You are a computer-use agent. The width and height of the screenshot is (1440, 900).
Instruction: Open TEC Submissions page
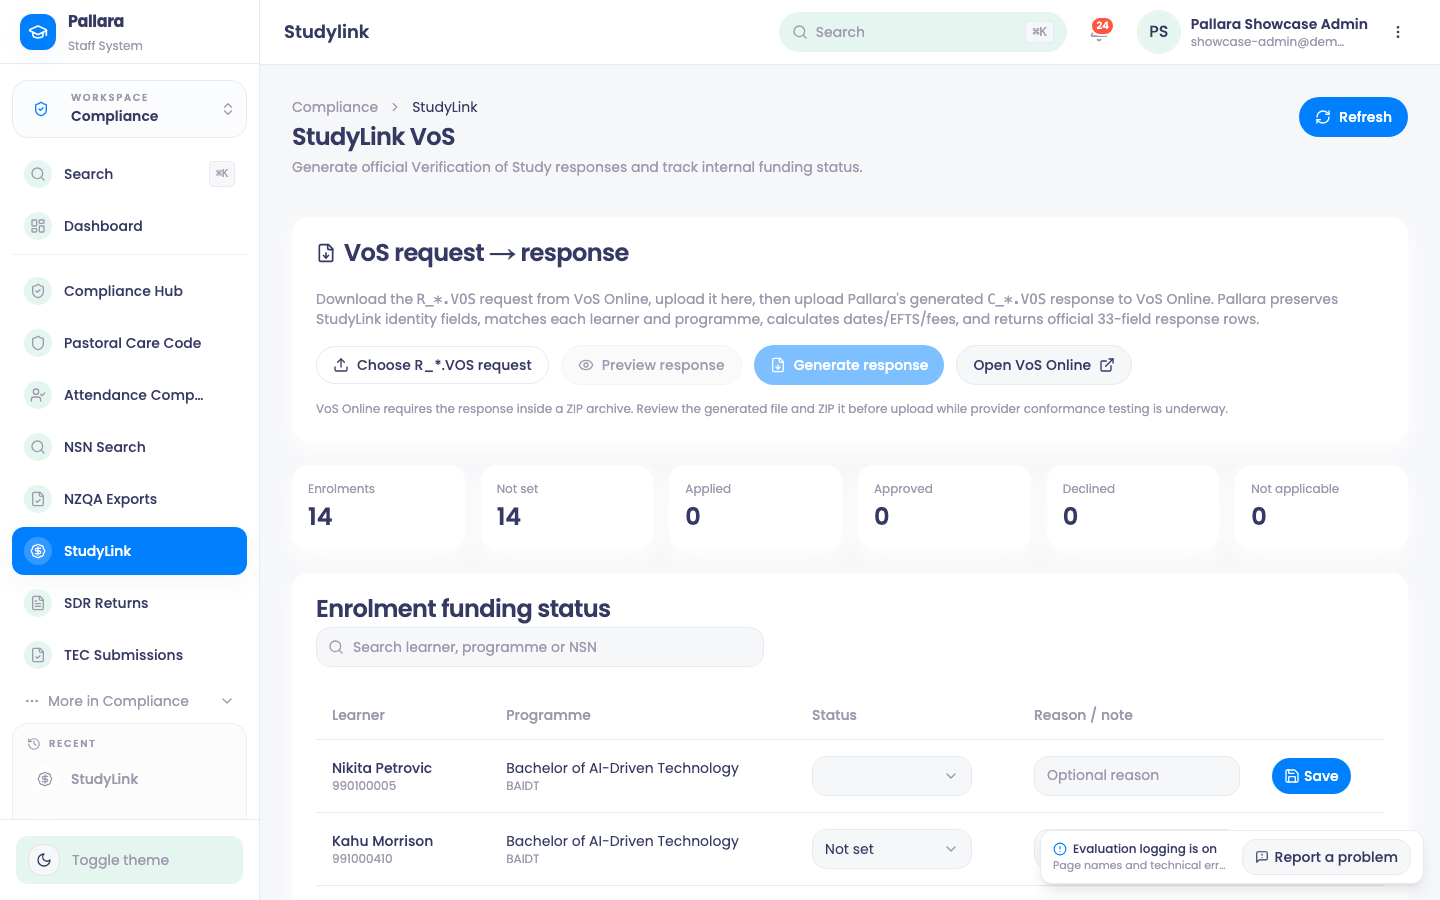(129, 655)
